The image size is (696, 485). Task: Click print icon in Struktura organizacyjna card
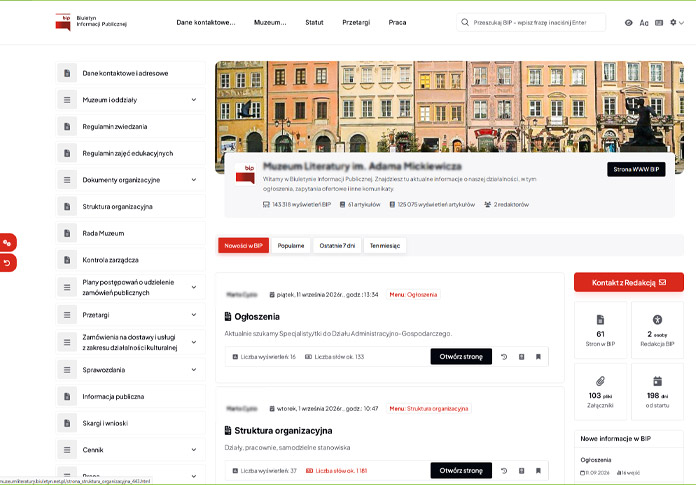click(522, 471)
